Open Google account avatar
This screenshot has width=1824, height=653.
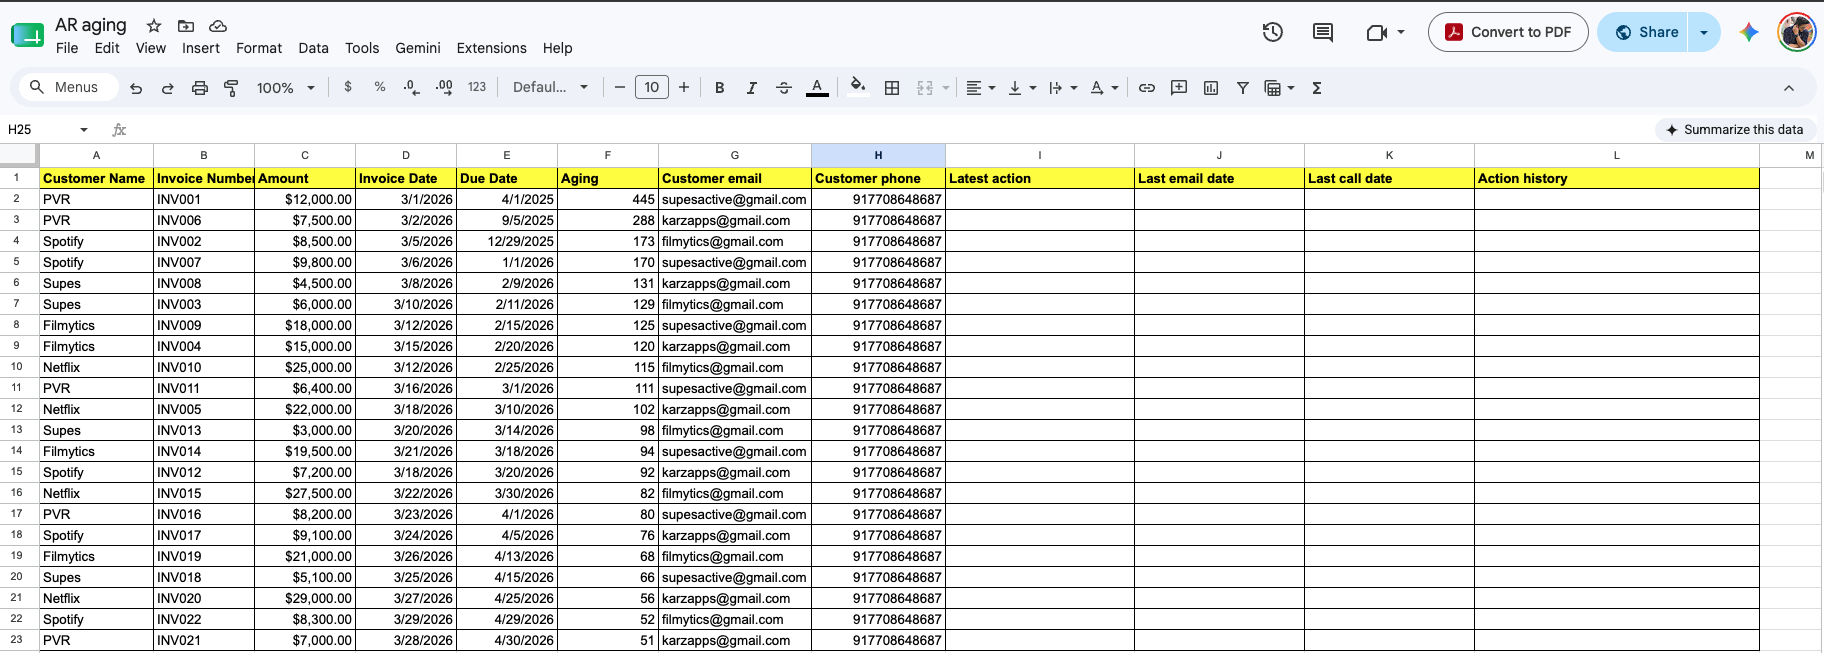click(1797, 32)
